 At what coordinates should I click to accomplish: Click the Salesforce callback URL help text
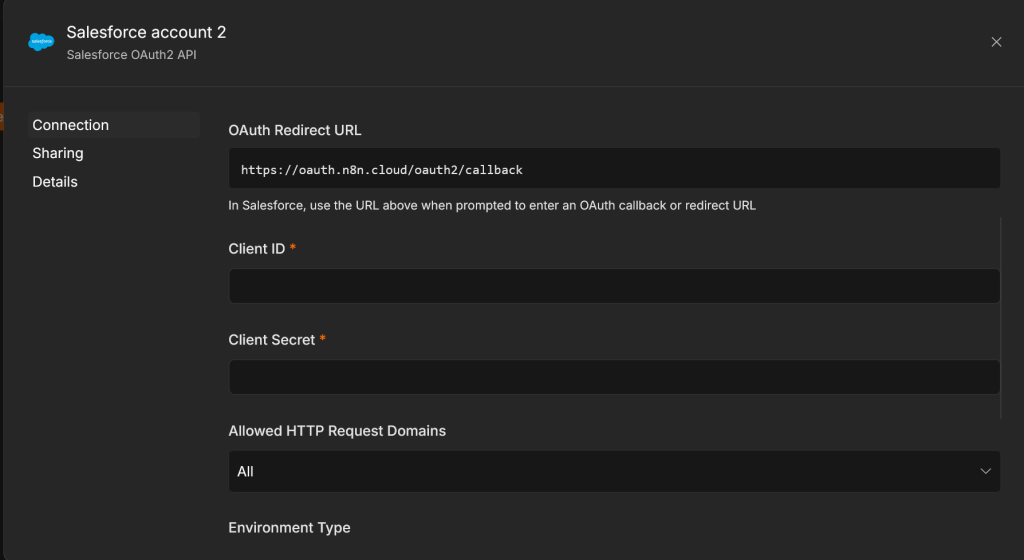[492, 206]
